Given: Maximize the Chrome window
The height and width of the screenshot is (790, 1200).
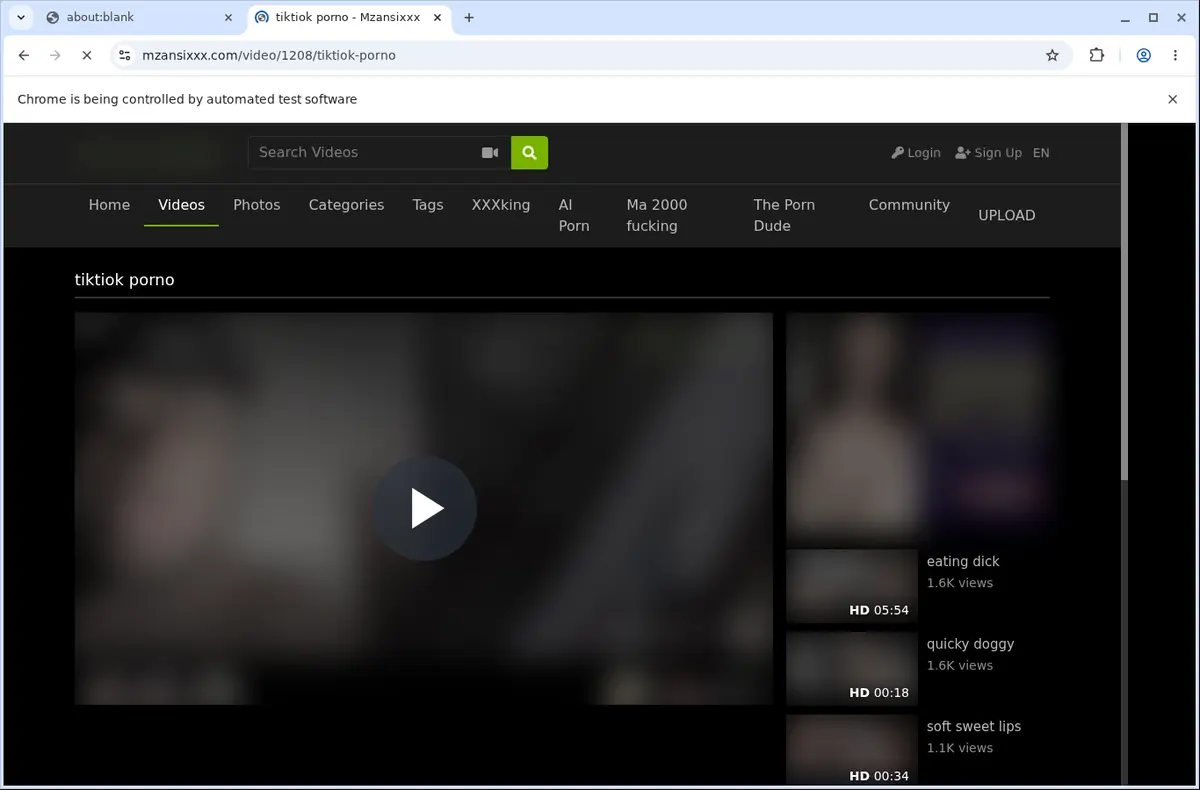Looking at the screenshot, I should click(1152, 17).
